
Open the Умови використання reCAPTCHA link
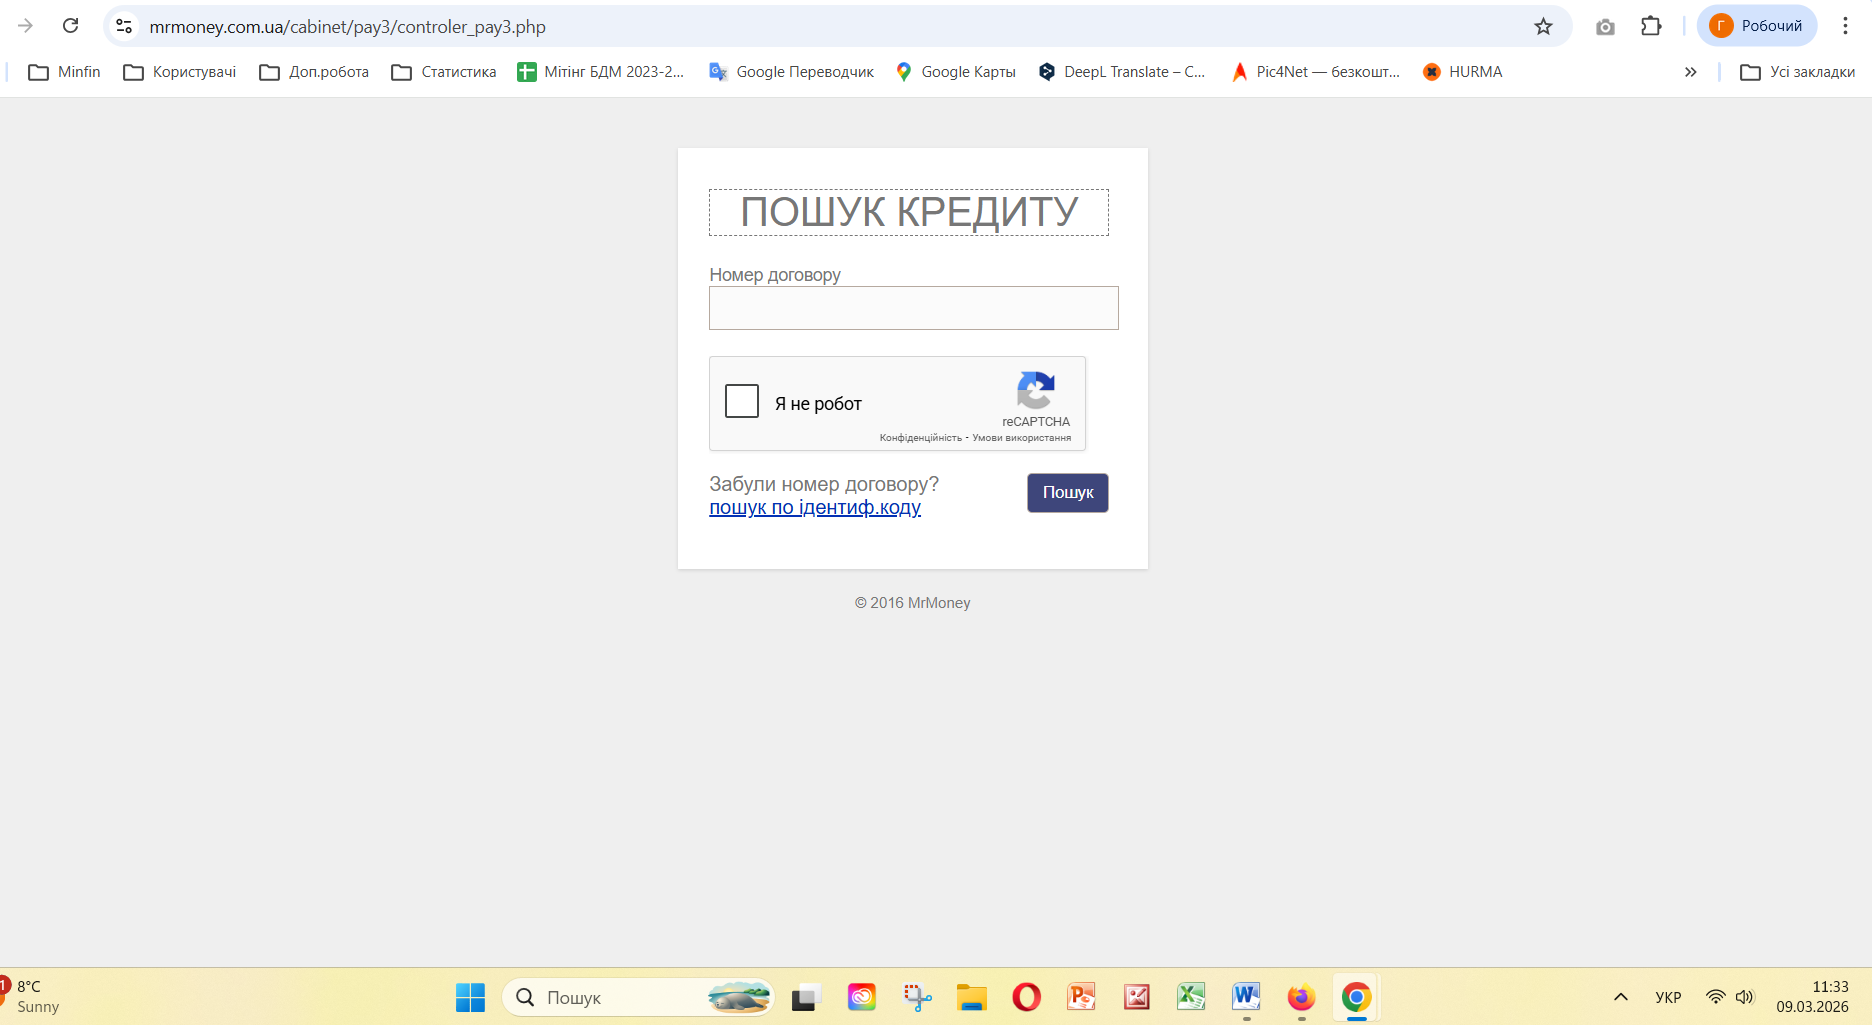(x=1021, y=438)
